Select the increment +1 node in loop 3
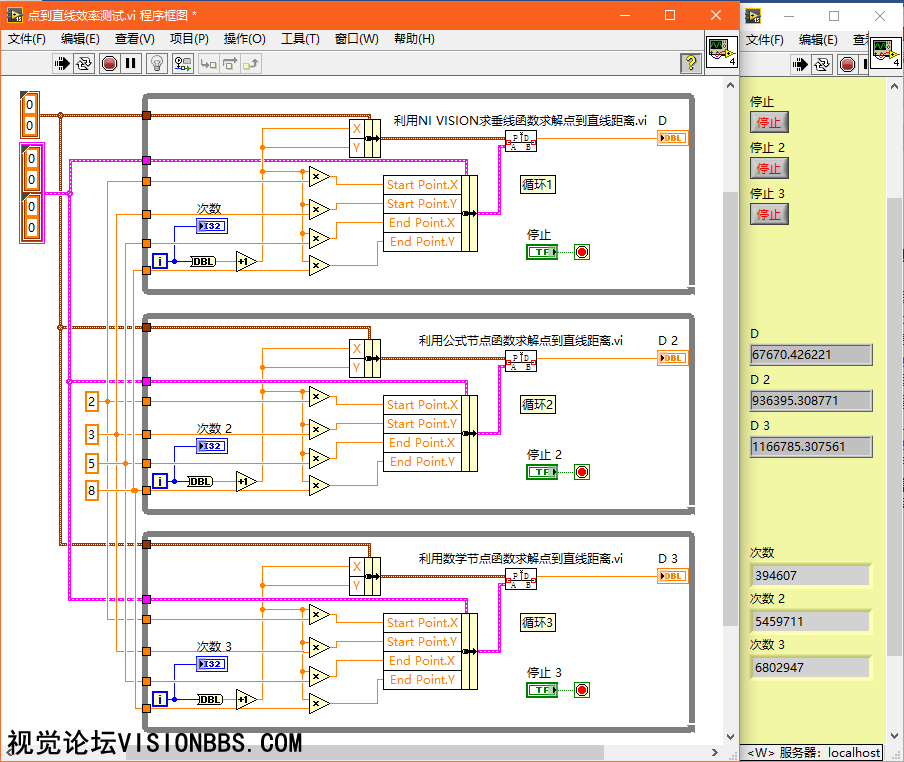This screenshot has height=762, width=904. (x=246, y=699)
